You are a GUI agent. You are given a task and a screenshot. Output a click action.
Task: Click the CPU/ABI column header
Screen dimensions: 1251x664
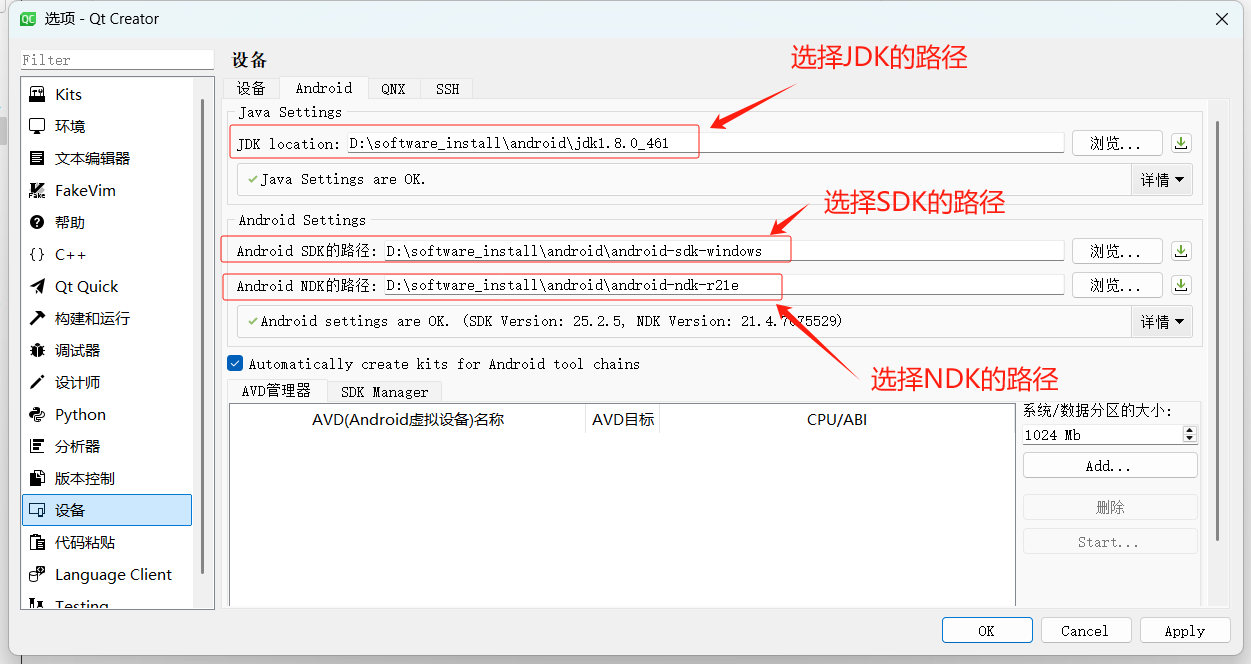pos(837,420)
